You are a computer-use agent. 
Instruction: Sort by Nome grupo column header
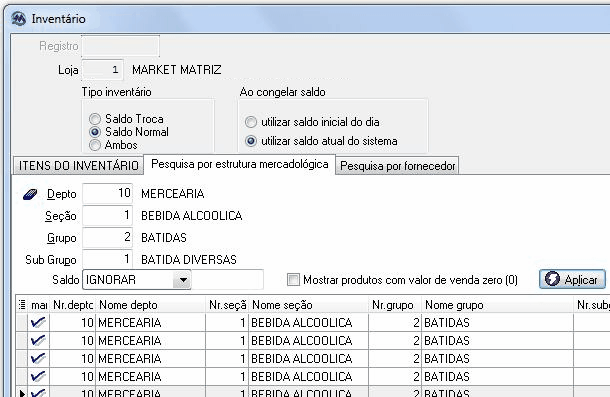[498, 305]
